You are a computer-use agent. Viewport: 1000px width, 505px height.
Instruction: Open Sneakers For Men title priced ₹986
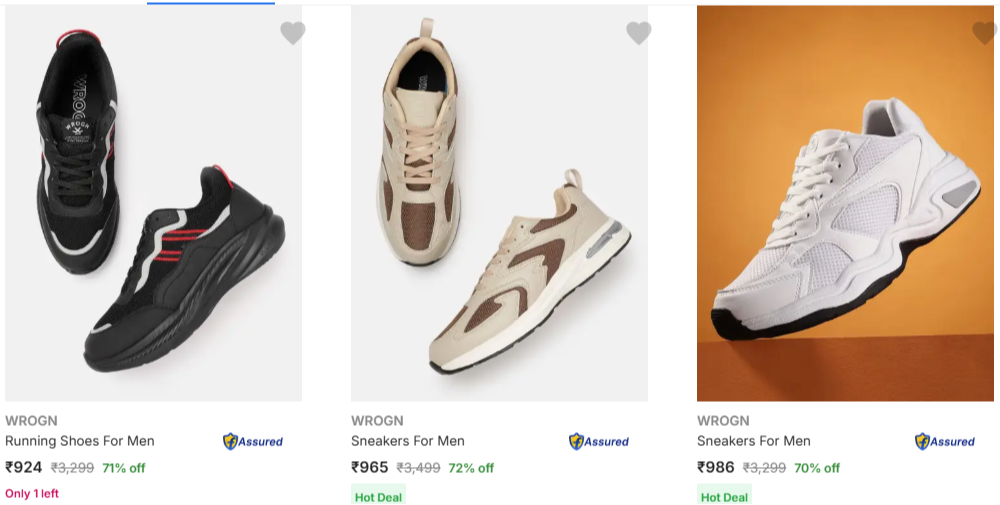pyautogui.click(x=754, y=441)
